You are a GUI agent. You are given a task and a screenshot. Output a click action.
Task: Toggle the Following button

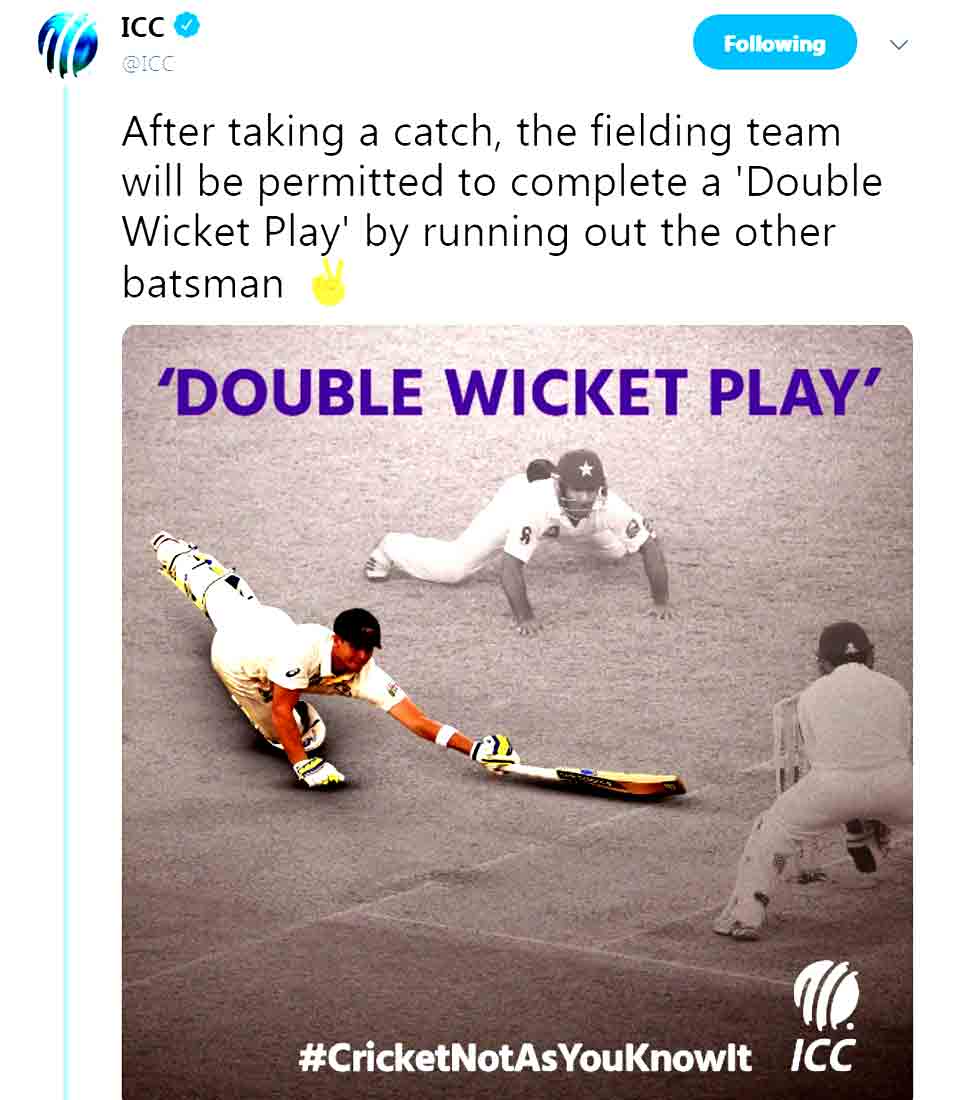(x=774, y=43)
